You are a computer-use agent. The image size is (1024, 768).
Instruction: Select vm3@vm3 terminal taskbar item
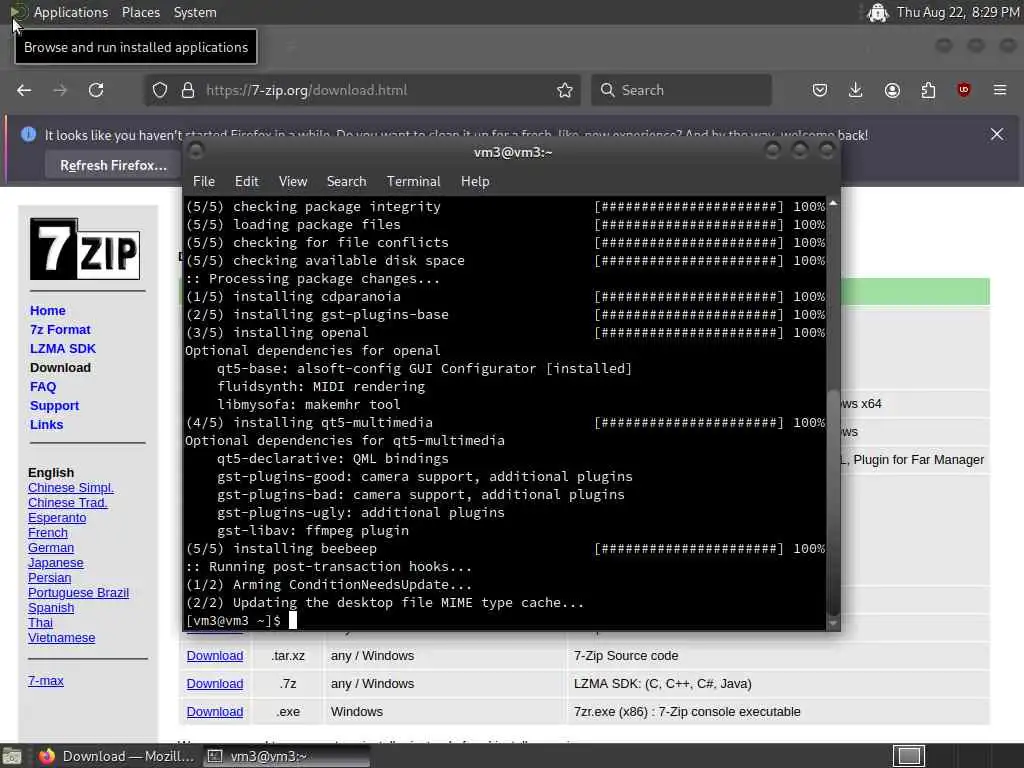pyautogui.click(x=287, y=756)
